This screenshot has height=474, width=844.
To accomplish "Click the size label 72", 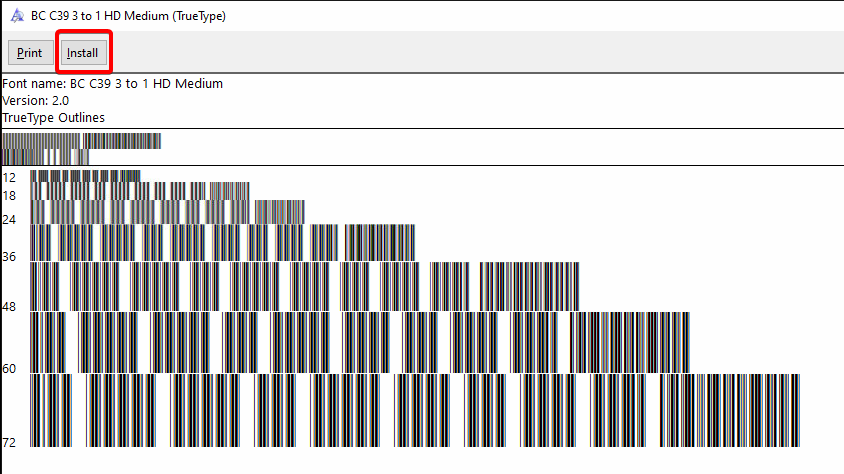I will point(9,442).
